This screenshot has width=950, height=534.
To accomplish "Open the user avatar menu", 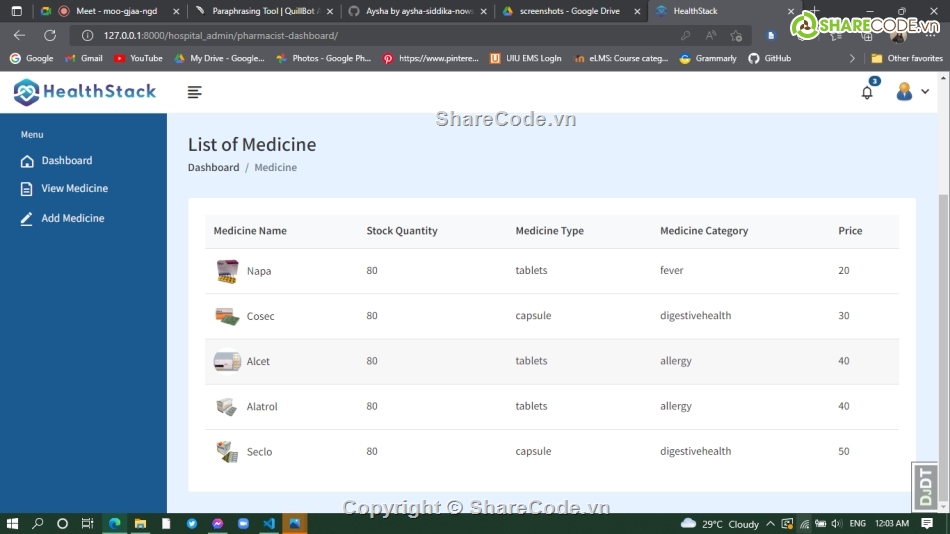I will tap(904, 92).
